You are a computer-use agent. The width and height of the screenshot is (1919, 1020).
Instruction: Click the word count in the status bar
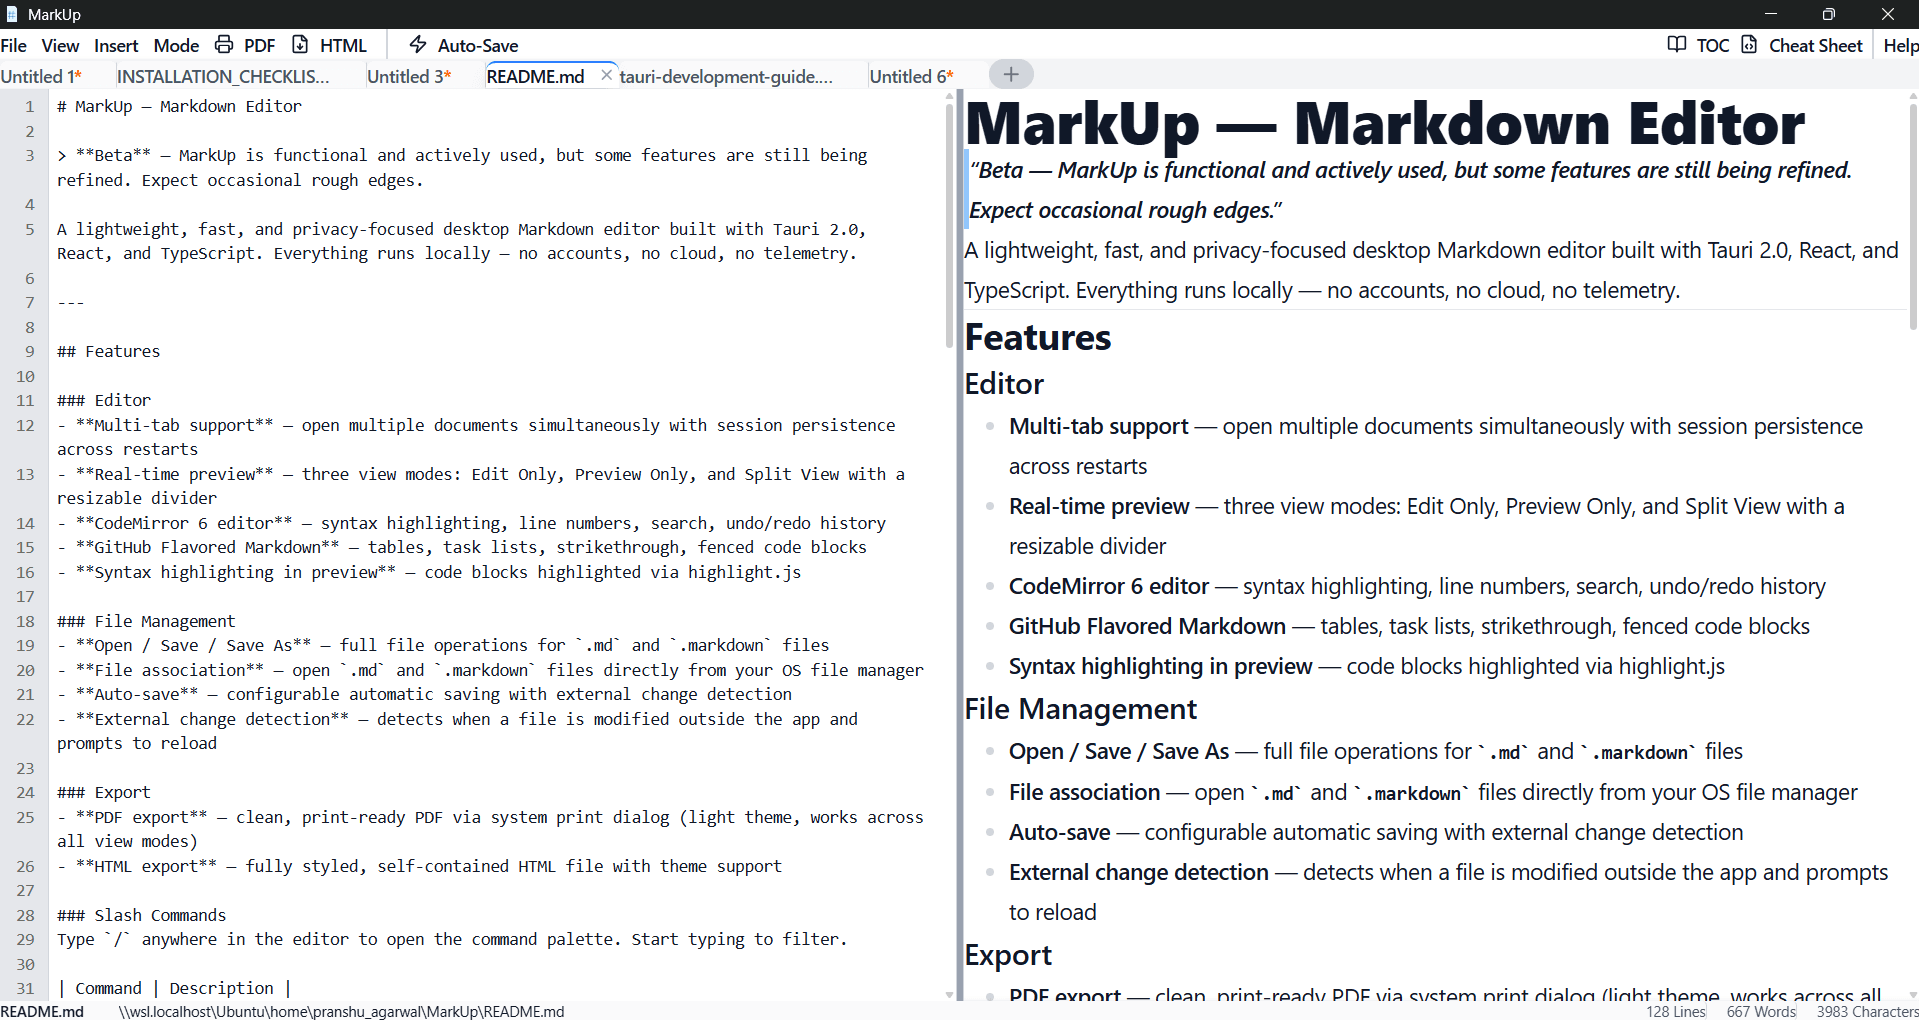pyautogui.click(x=1759, y=1011)
